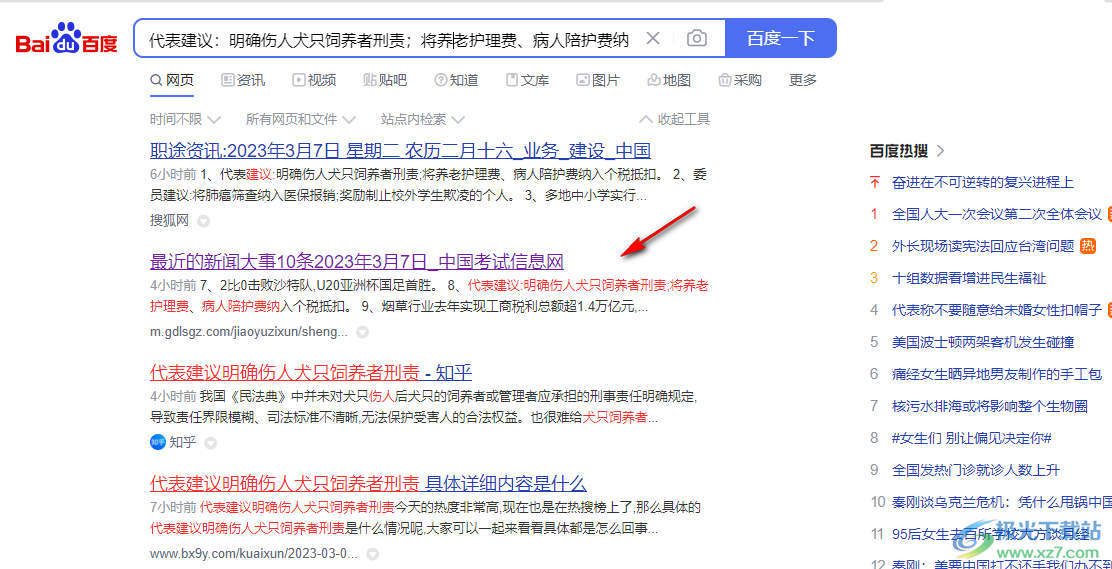Click the pinned-top icon in hot search
Image resolution: width=1112 pixels, height=569 pixels.
[874, 182]
